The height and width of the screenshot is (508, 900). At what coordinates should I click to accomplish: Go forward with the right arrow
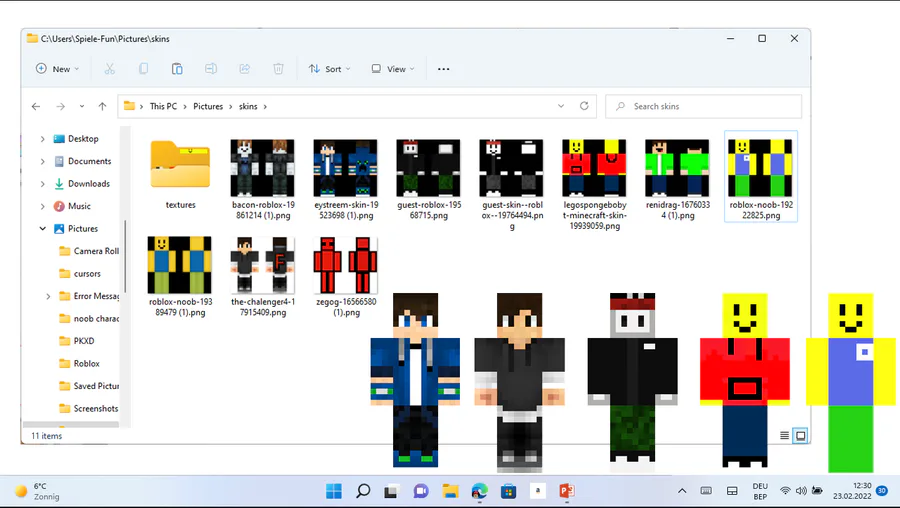point(60,106)
